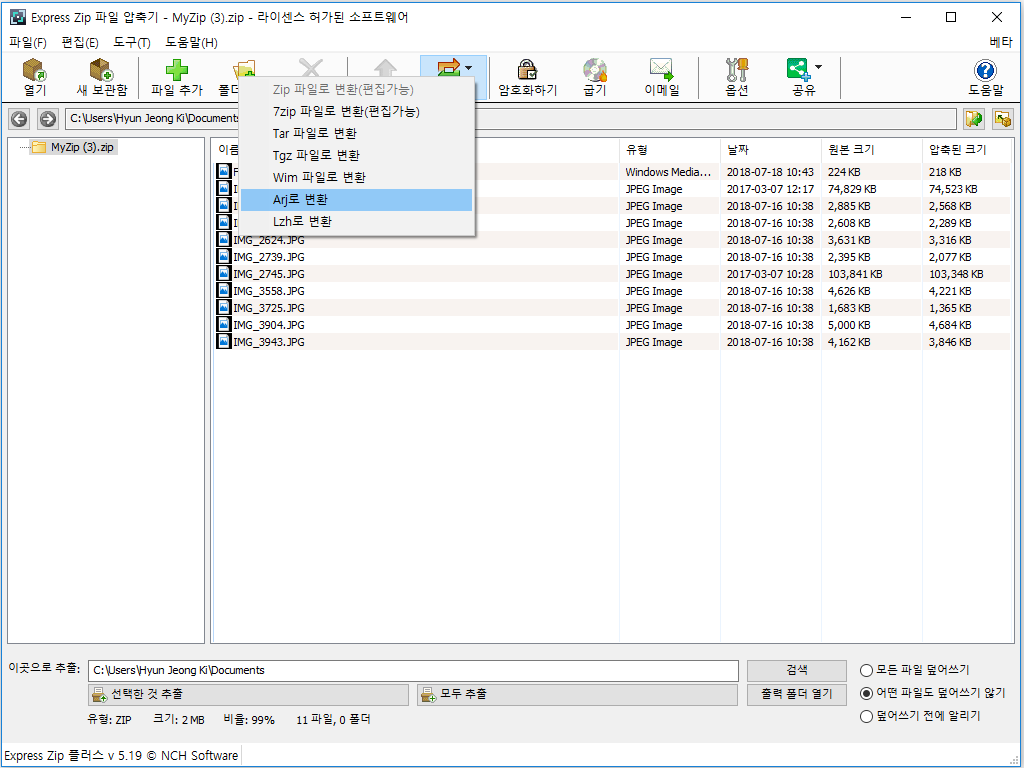Click the 11 파일, 0 폴더 status text
The image size is (1024, 768).
pos(333,720)
